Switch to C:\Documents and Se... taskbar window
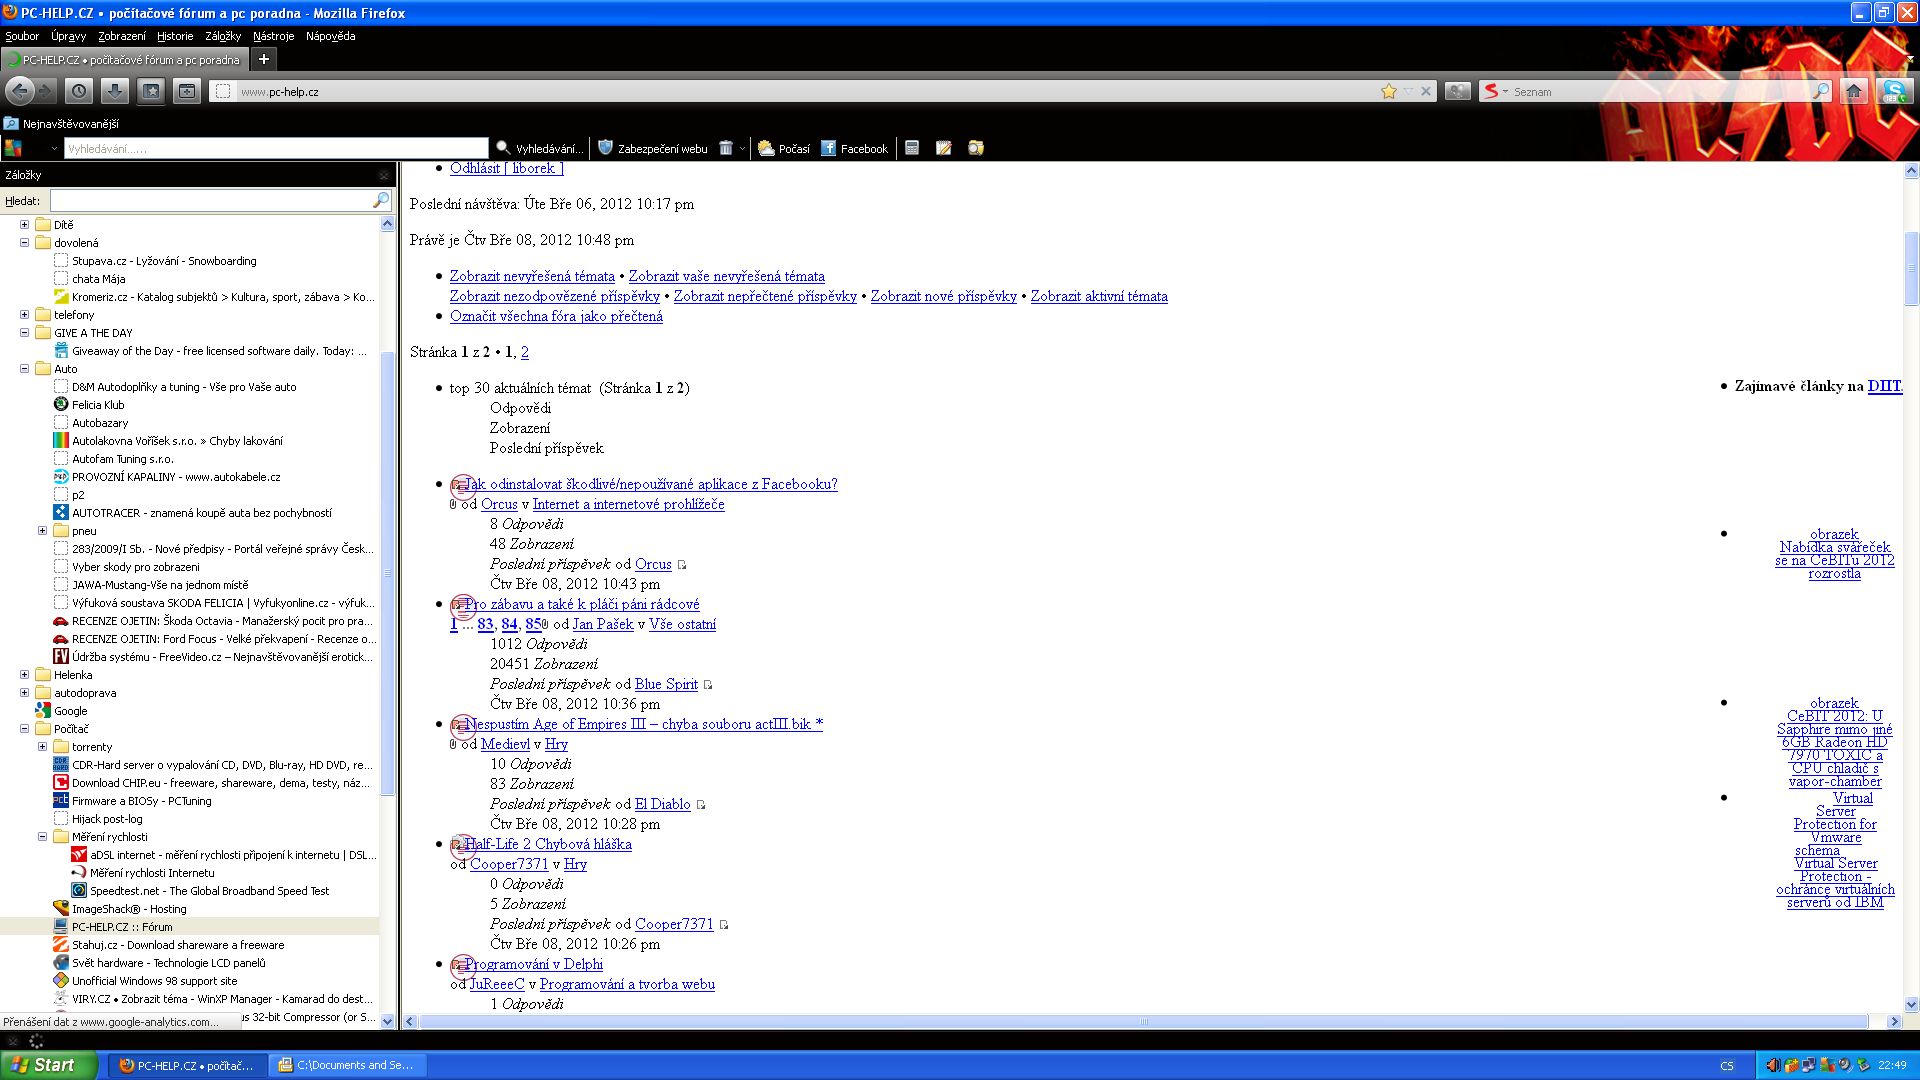The width and height of the screenshot is (1920, 1080). (349, 1065)
